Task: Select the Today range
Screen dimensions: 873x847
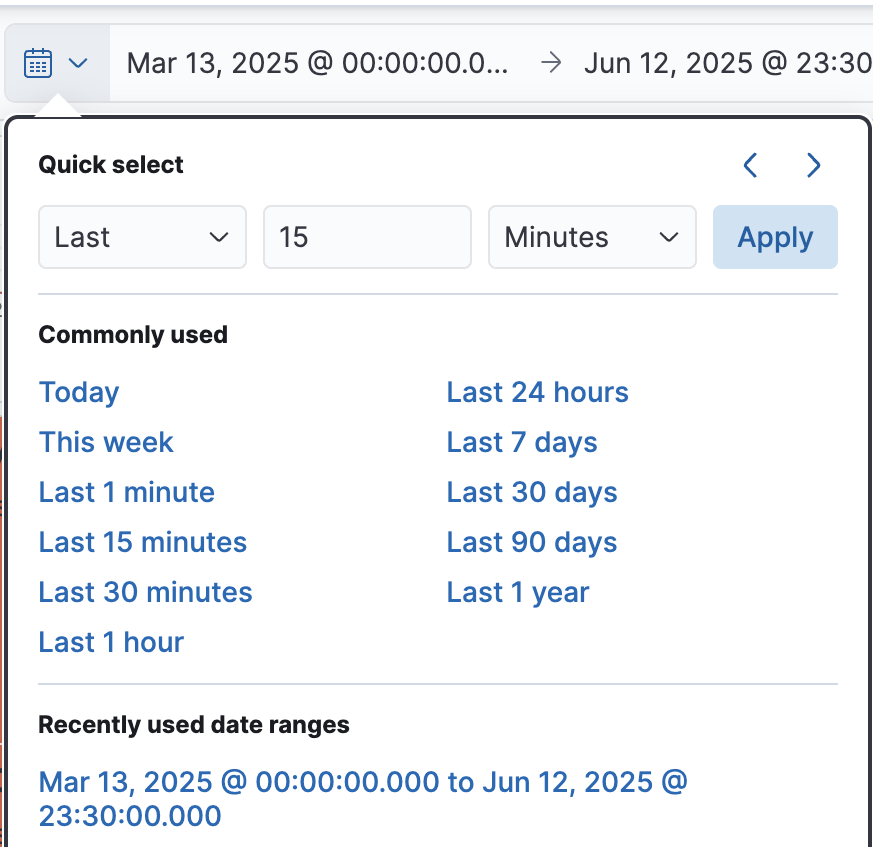Action: click(x=79, y=393)
